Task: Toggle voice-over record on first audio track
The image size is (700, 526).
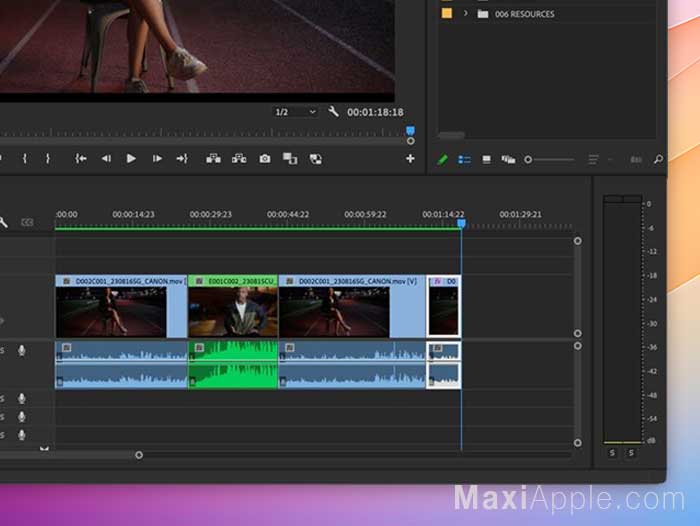Action: click(x=21, y=351)
